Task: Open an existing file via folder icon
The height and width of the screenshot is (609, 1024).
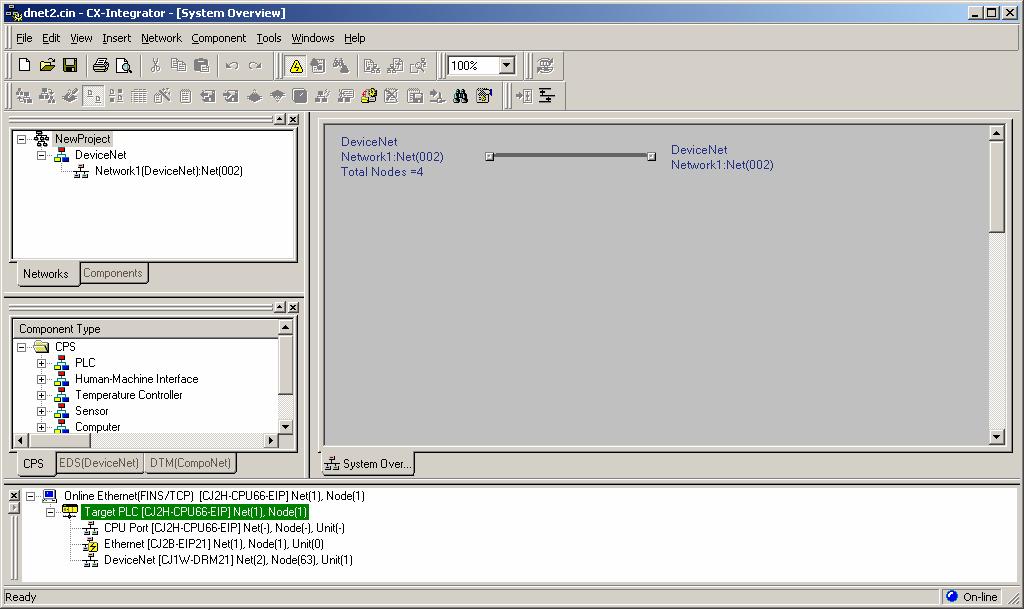Action: coord(47,65)
